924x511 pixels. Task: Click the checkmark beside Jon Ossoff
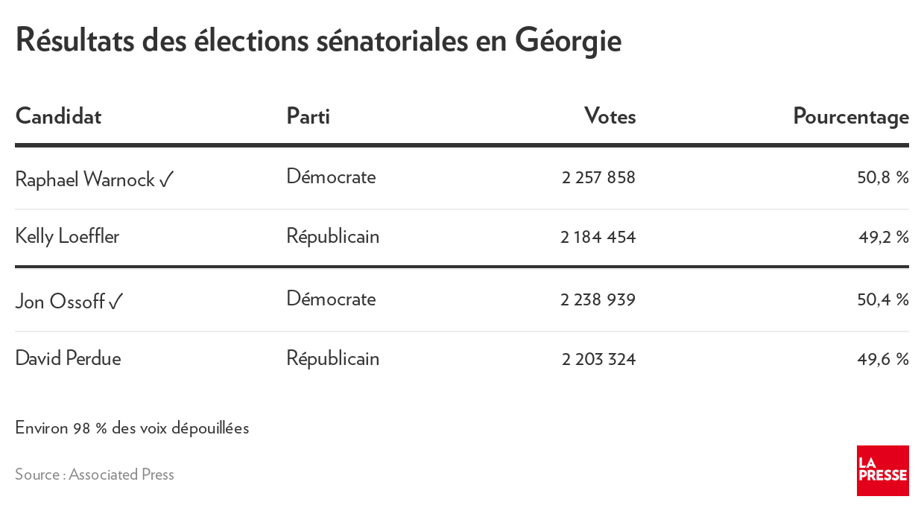click(116, 302)
